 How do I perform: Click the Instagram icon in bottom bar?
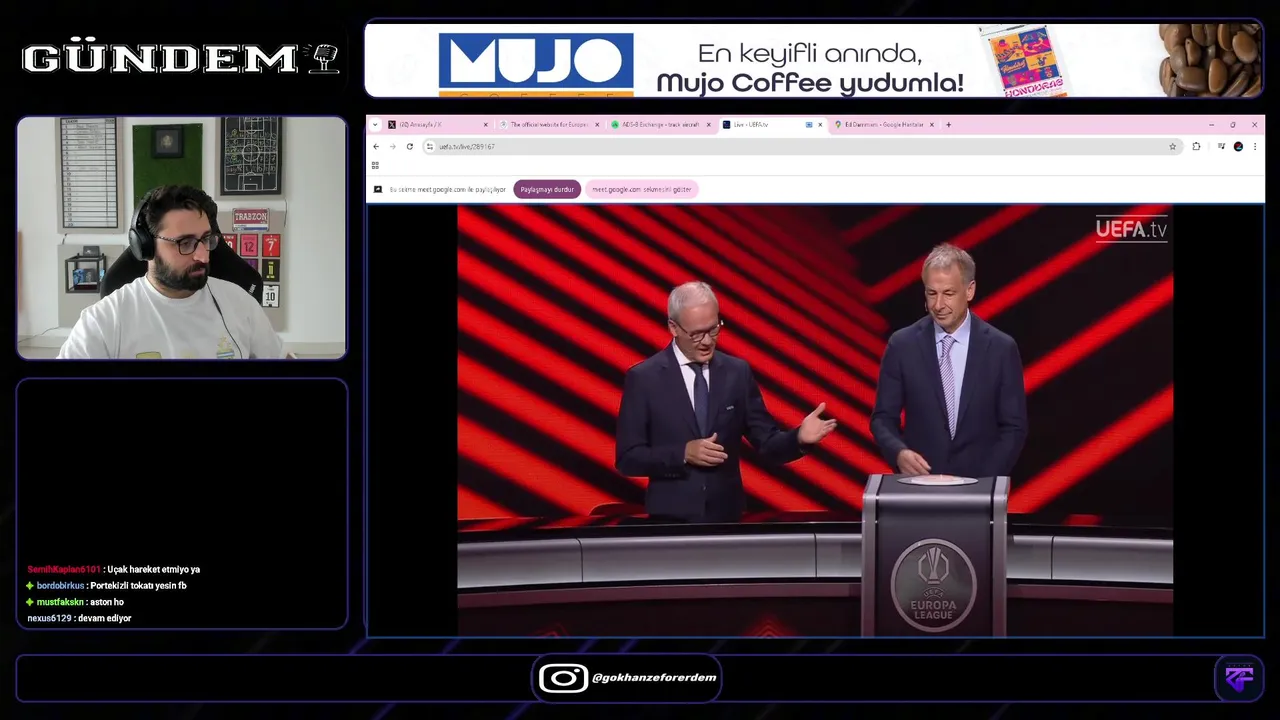(563, 678)
